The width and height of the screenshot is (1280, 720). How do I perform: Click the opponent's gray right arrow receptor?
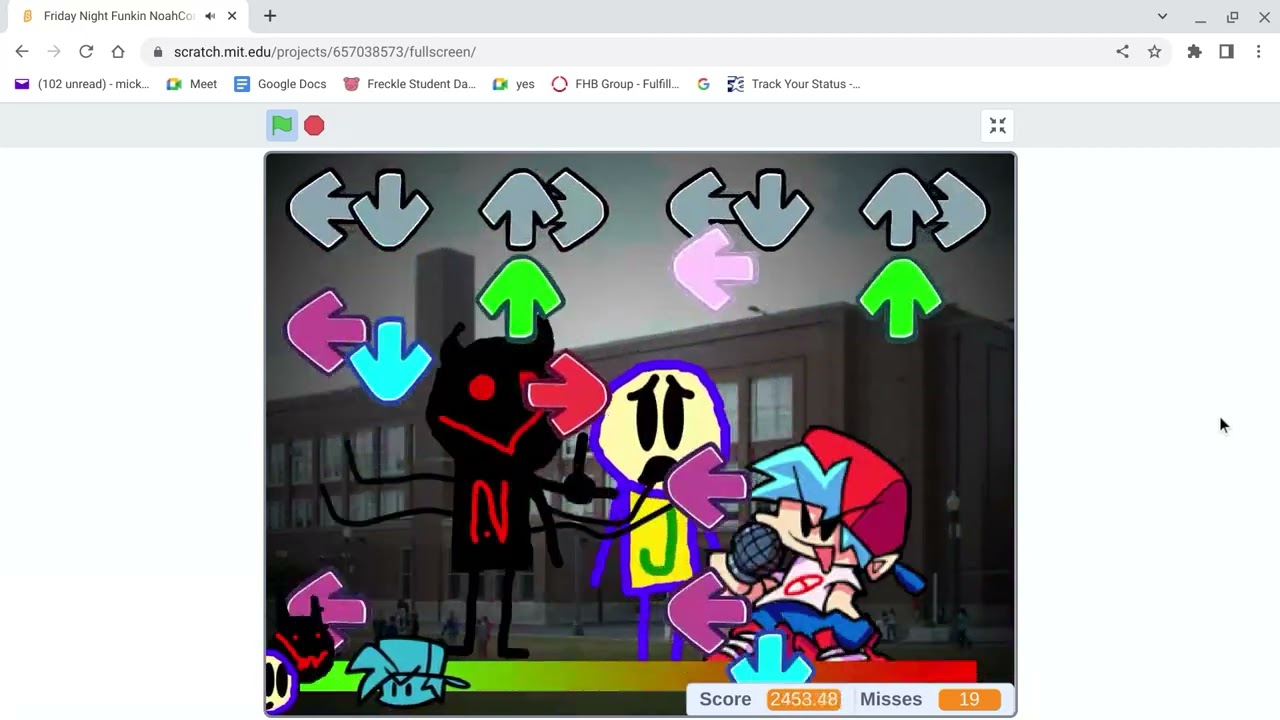(x=578, y=209)
